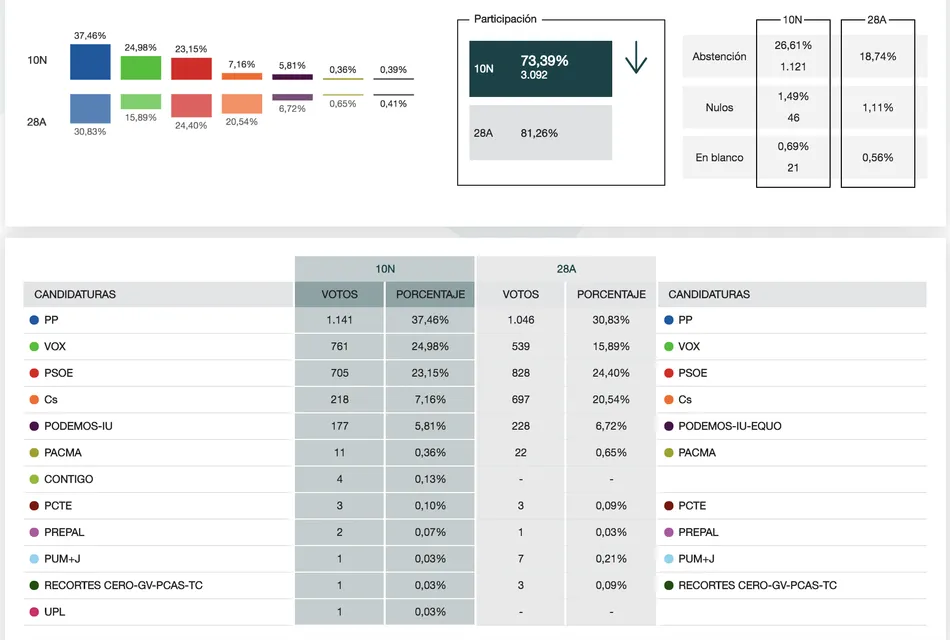
Task: Click the En blanco row label
Action: pos(719,157)
